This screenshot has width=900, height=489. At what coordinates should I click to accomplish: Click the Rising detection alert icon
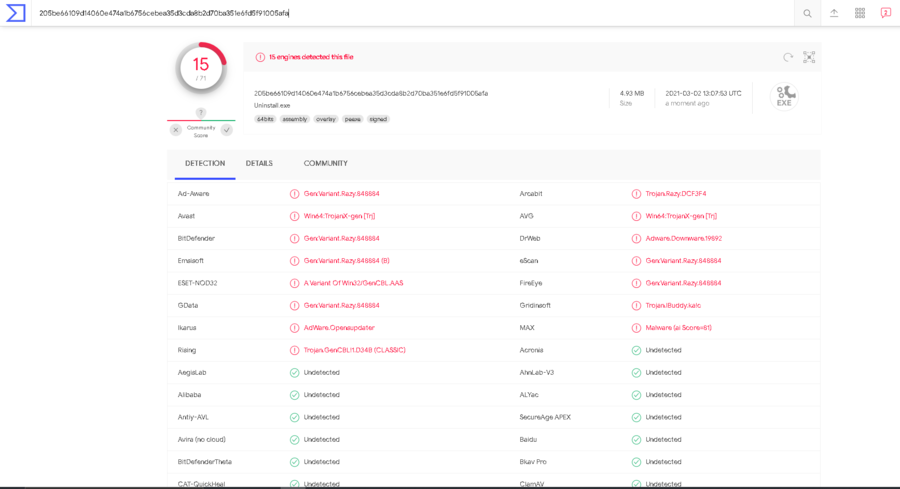[294, 351]
